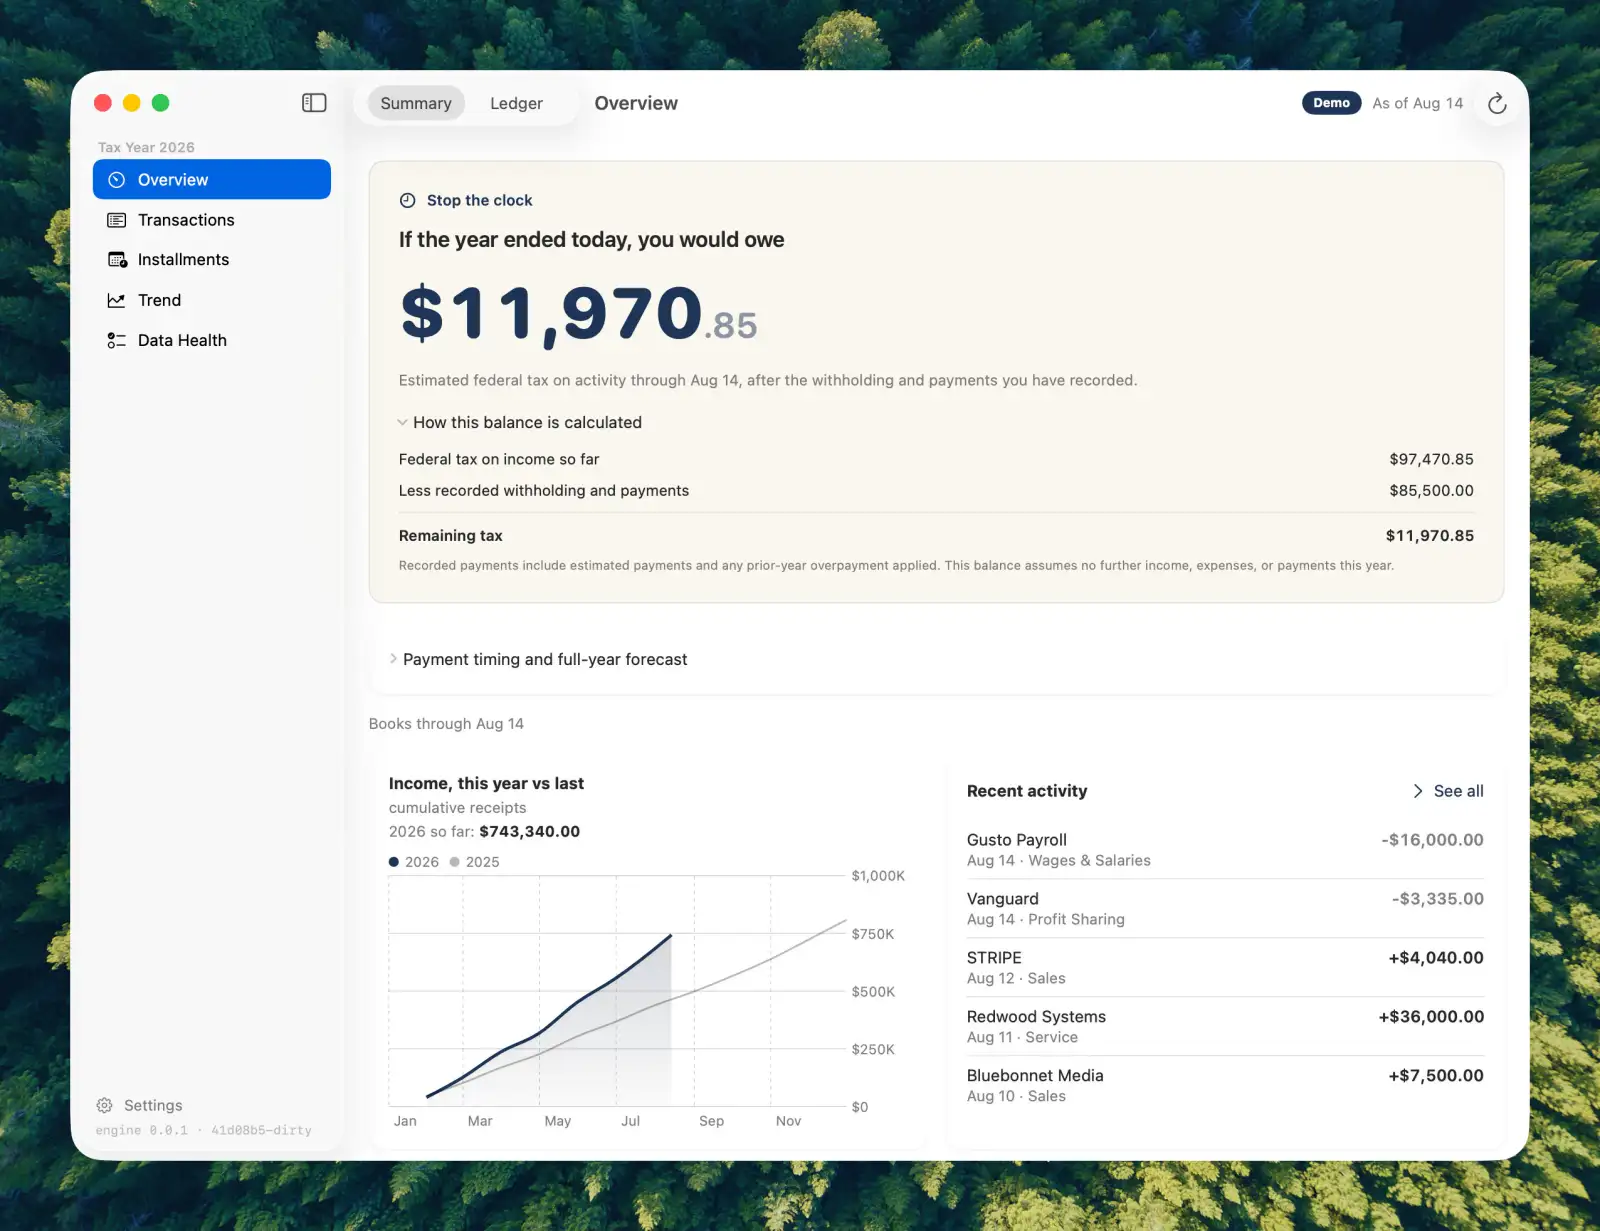Toggle the sidebar panel icon

click(314, 103)
